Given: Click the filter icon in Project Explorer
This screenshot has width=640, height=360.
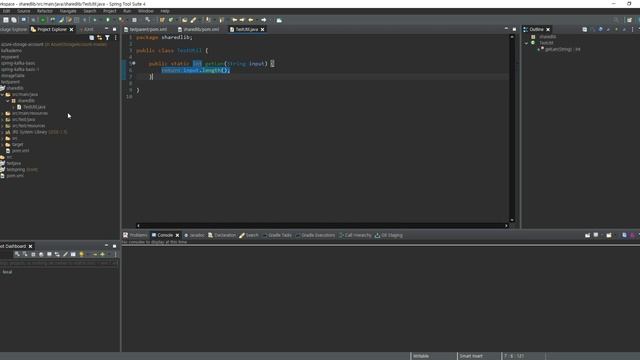Looking at the screenshot, I should [x=107, y=38].
